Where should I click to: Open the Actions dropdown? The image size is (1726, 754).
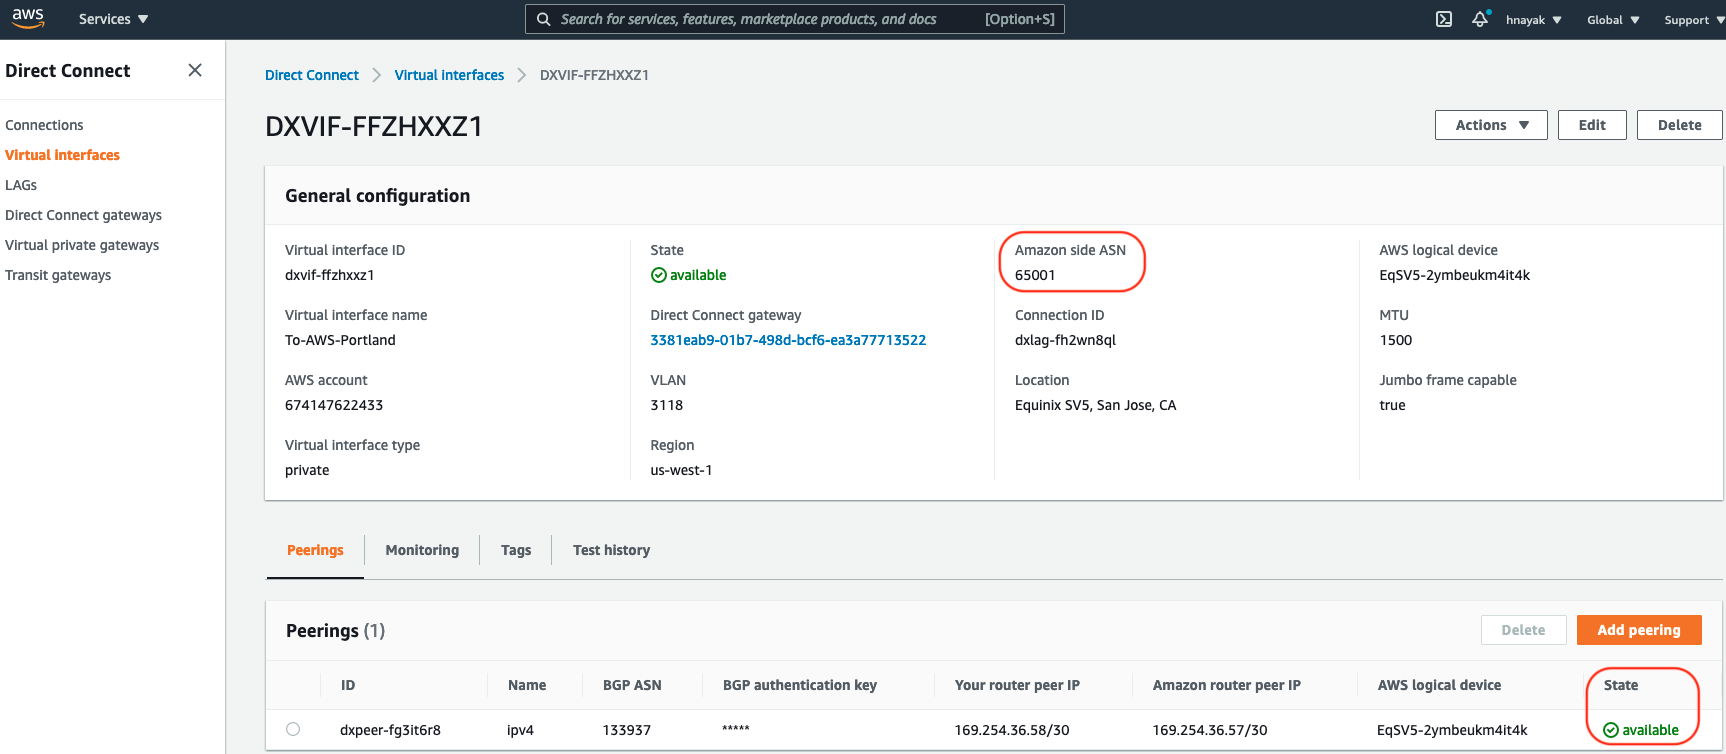point(1491,125)
